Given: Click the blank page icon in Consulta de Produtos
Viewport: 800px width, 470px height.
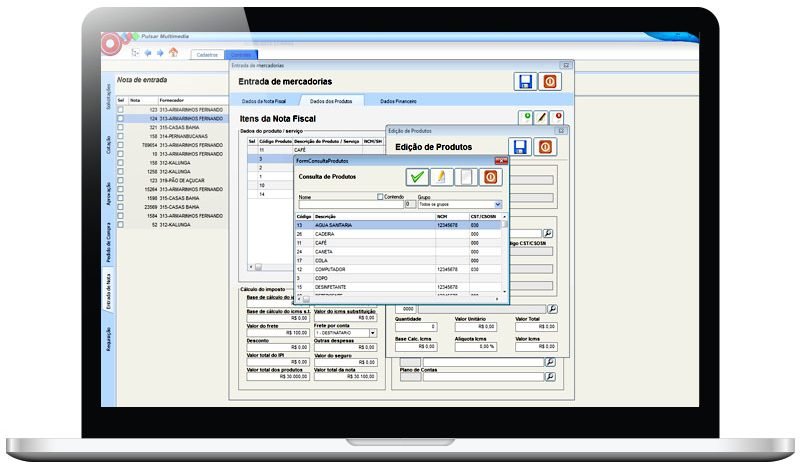Looking at the screenshot, I should (x=465, y=177).
